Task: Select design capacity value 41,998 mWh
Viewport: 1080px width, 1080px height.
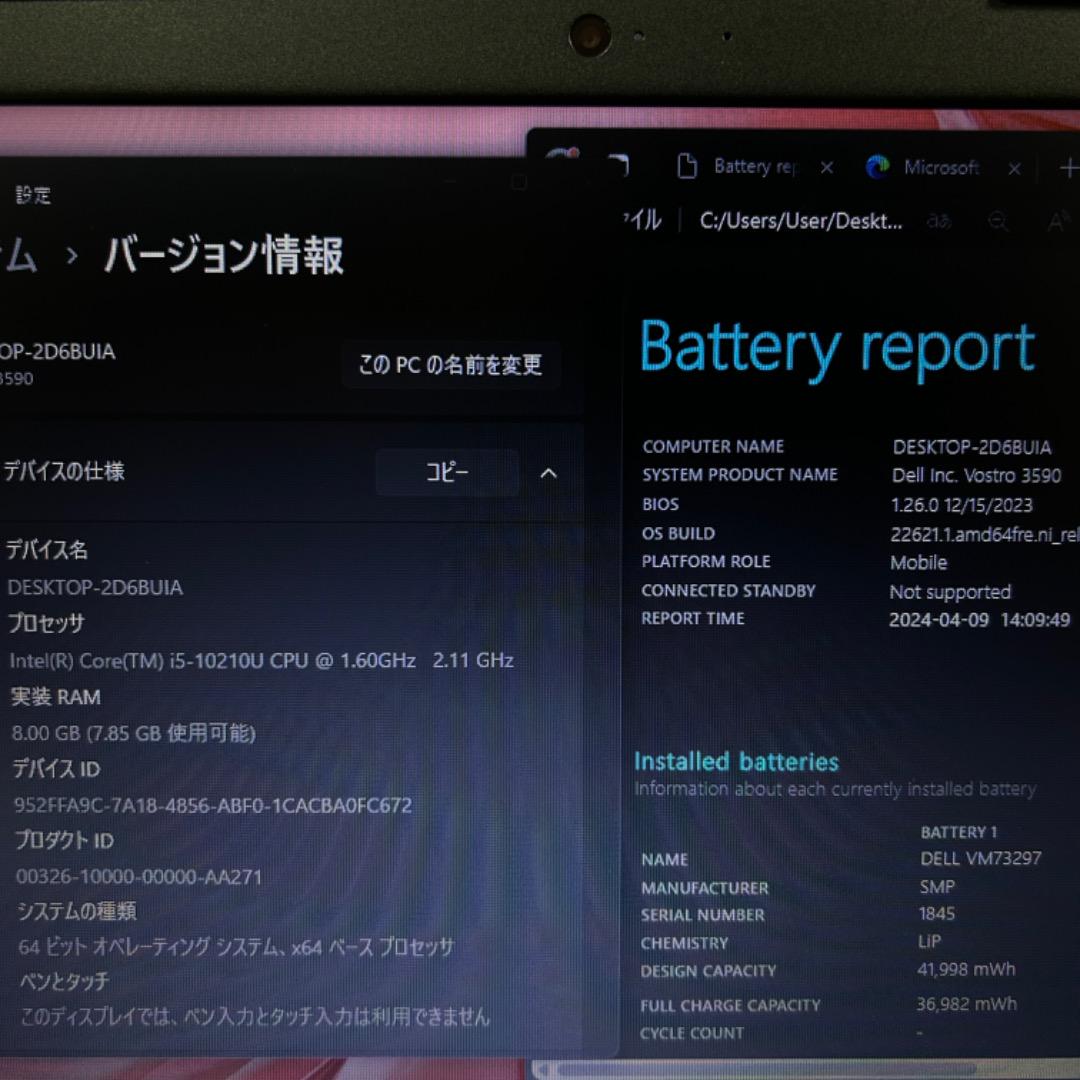Action: click(966, 970)
